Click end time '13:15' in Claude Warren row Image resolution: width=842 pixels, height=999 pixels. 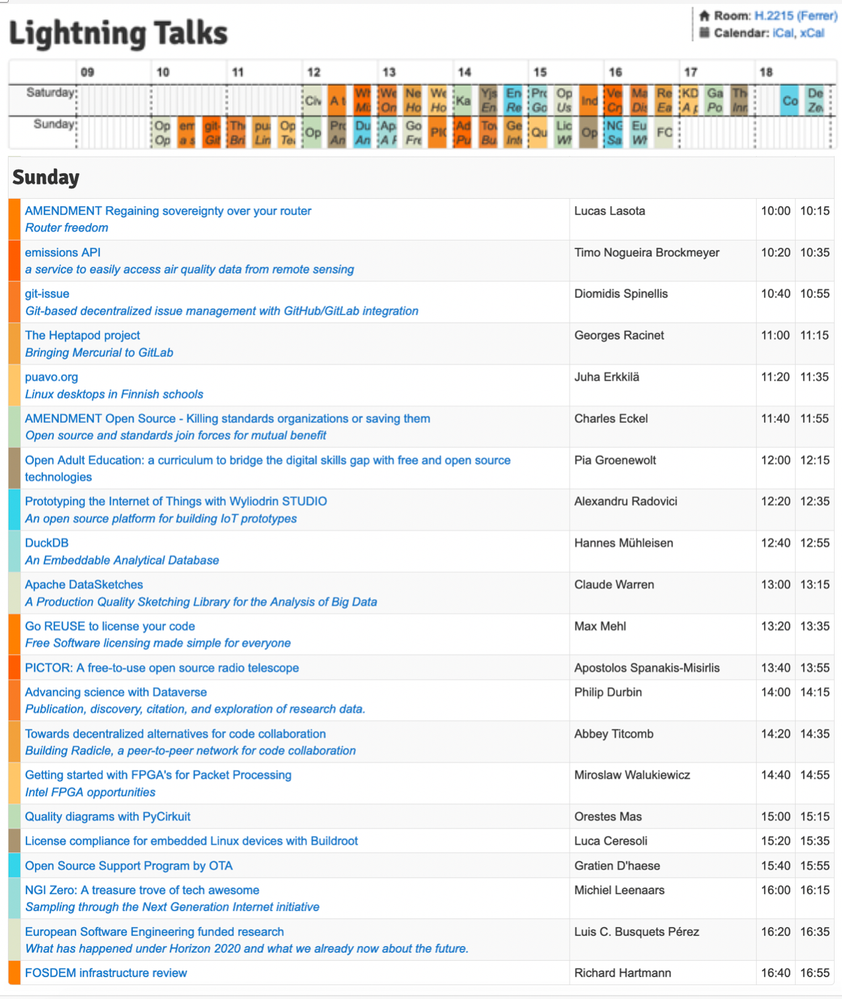(815, 584)
